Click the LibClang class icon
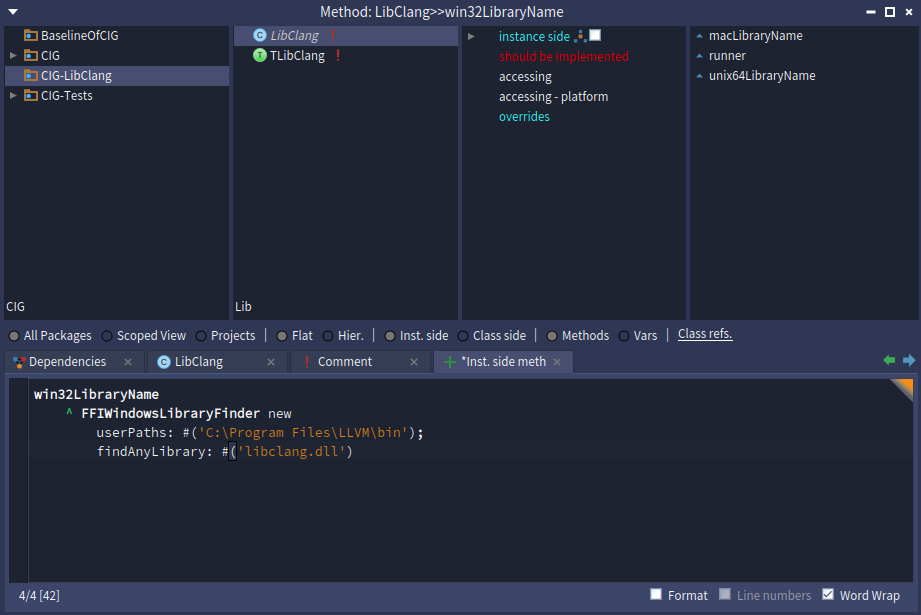This screenshot has width=921, height=615. coord(260,36)
